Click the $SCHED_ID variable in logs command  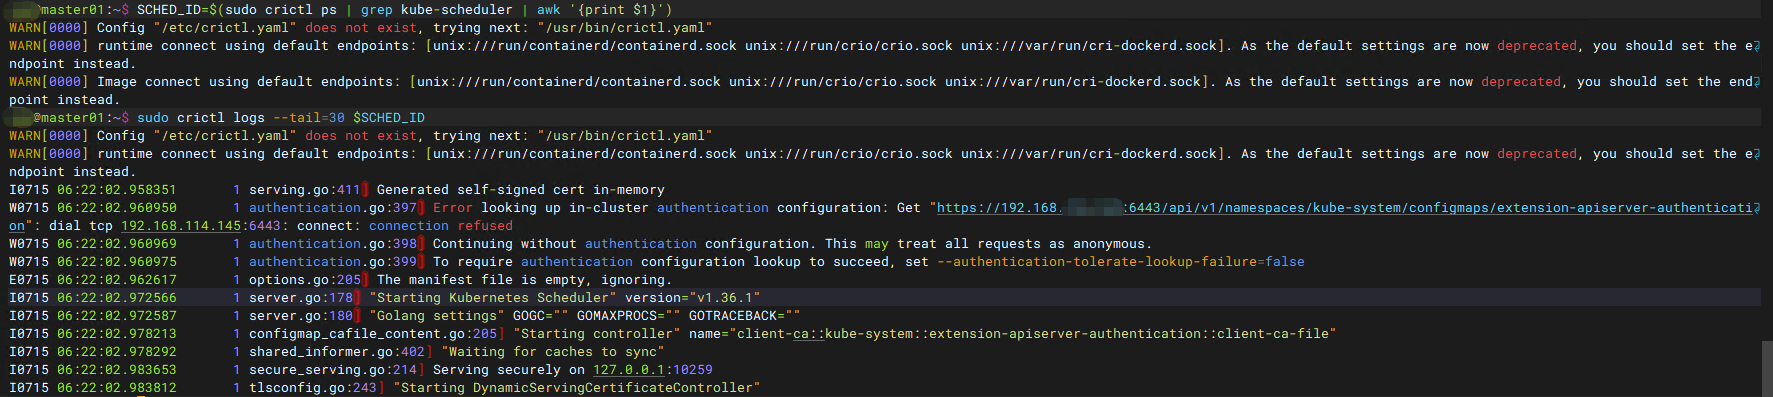tap(389, 118)
